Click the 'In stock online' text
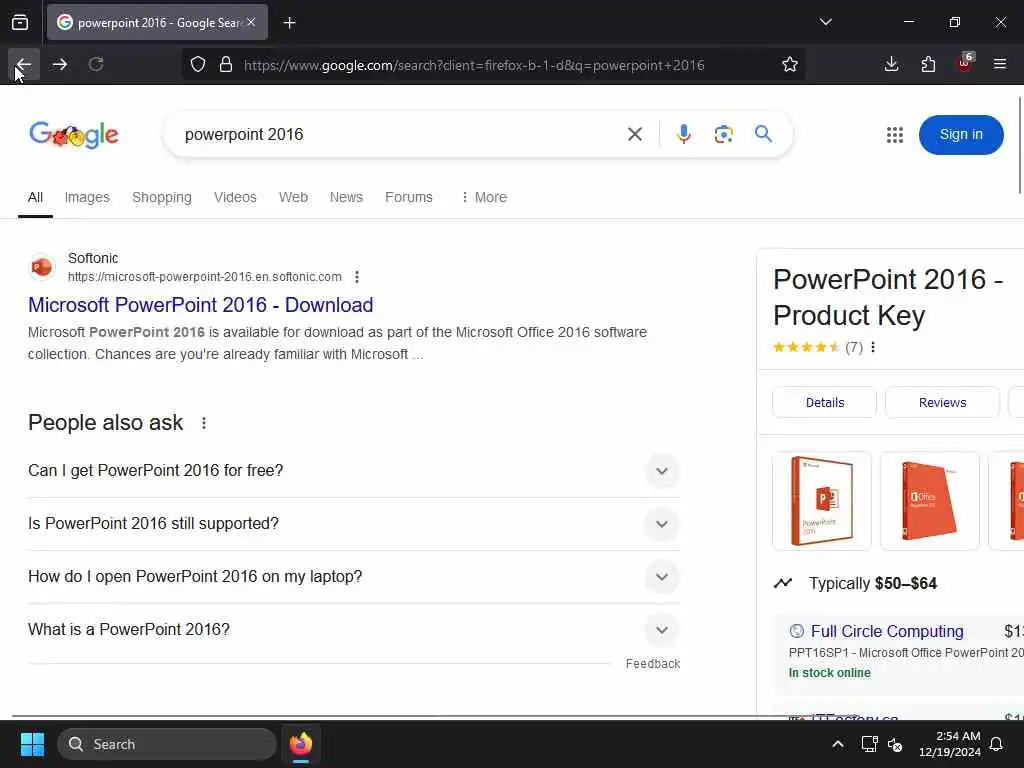The image size is (1024, 768). click(829, 673)
